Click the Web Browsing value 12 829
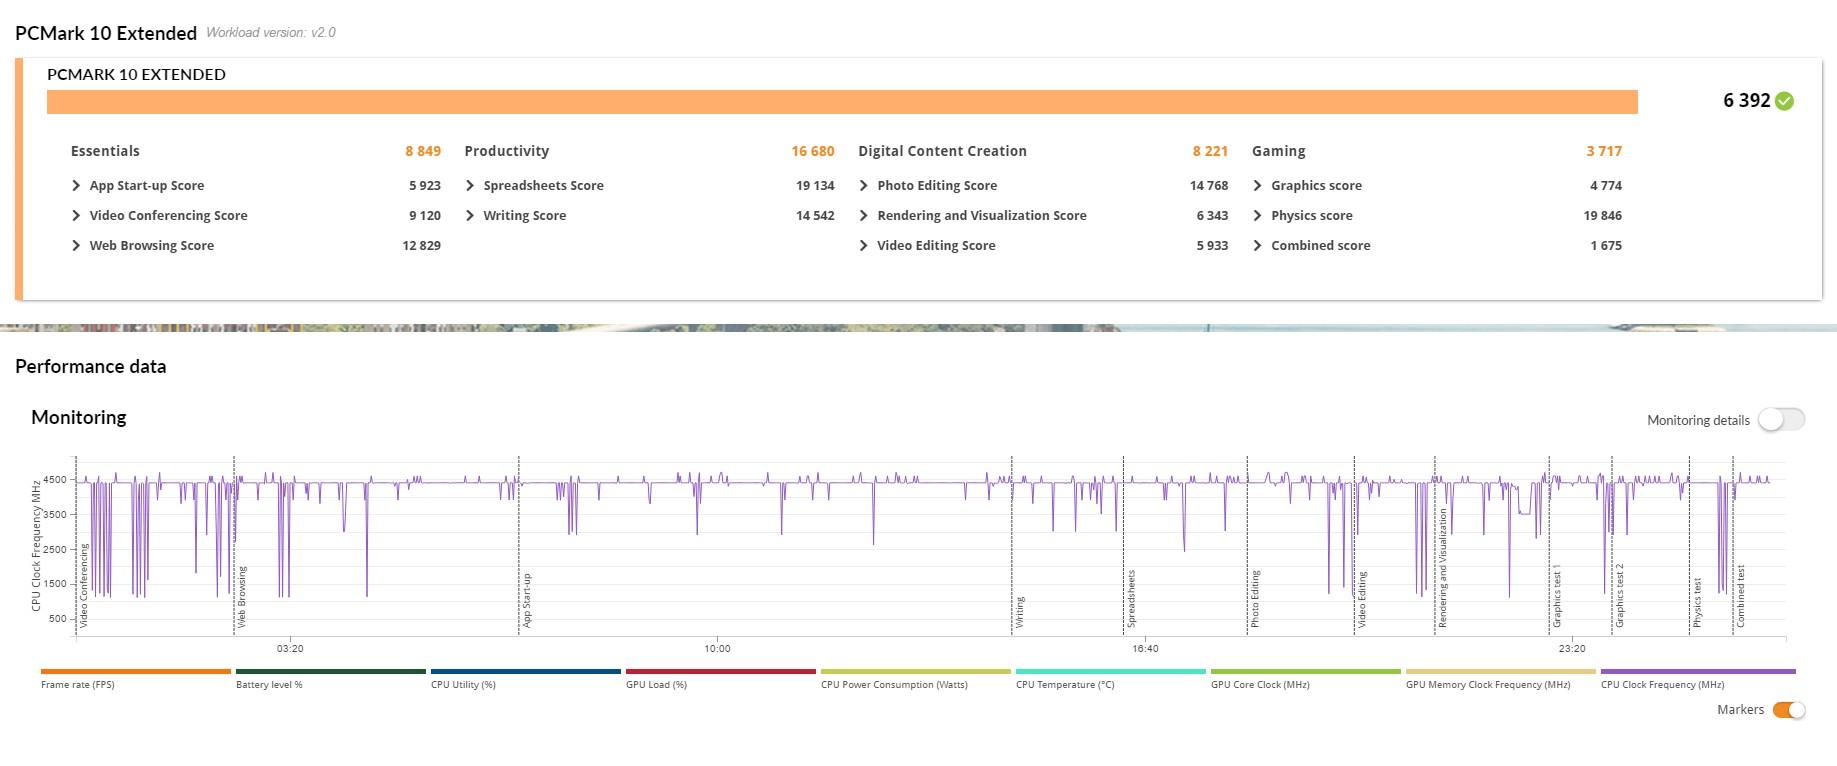The image size is (1837, 766). (422, 246)
